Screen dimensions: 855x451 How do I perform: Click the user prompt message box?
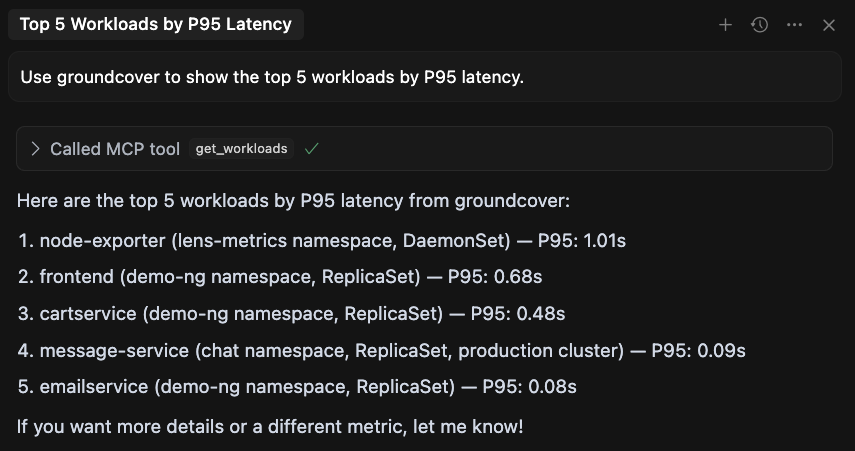tap(424, 77)
